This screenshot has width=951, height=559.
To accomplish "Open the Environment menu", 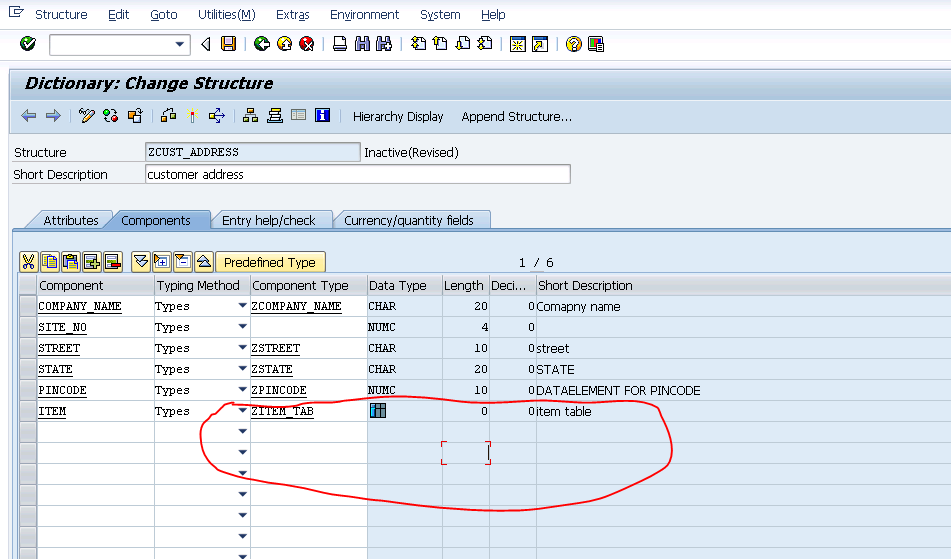I will coord(364,15).
